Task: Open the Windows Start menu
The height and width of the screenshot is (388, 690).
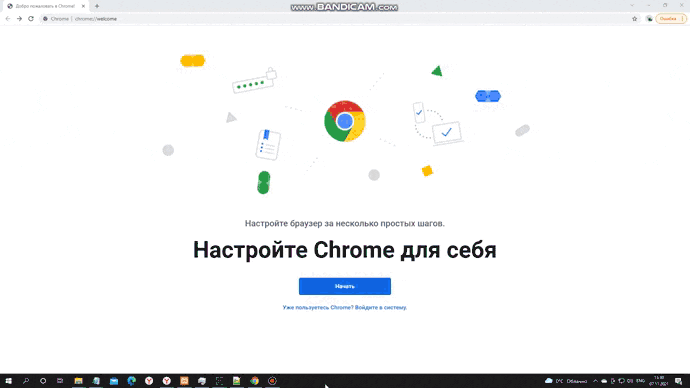Action: (x=8, y=381)
